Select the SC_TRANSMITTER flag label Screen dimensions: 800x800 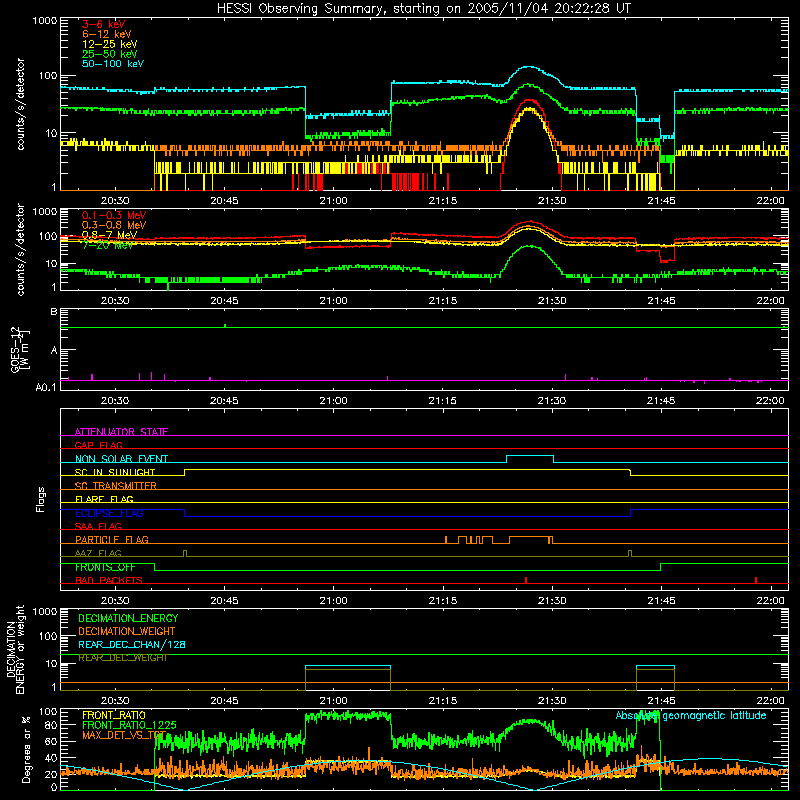(x=116, y=486)
